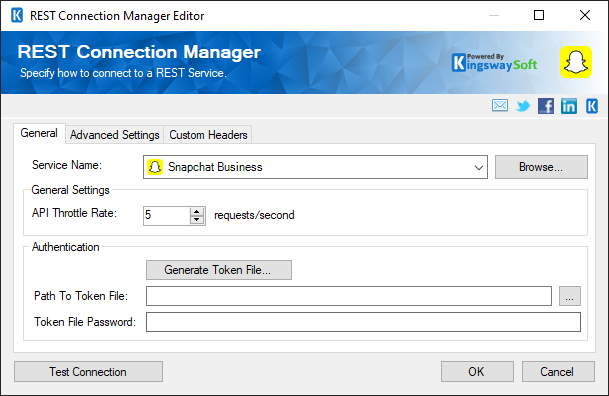Viewport: 609px width, 396px height.
Task: Click the 'Path To Token File:' label
Action: (x=81, y=296)
